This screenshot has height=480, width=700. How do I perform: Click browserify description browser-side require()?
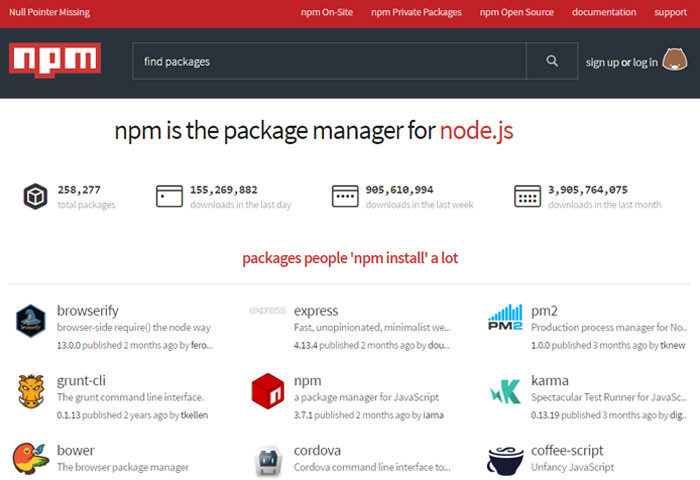pos(133,327)
